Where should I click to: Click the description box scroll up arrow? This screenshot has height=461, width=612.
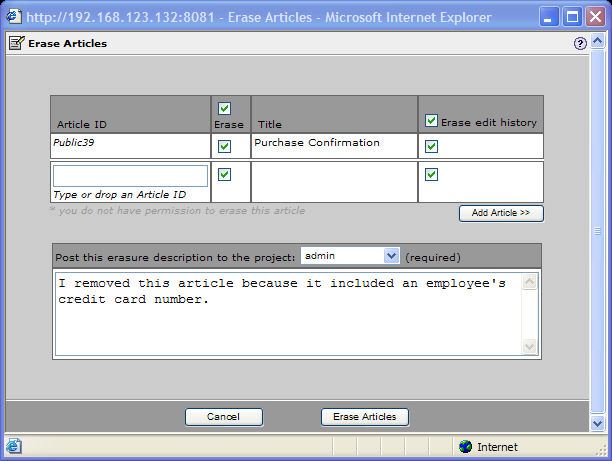tap(530, 282)
